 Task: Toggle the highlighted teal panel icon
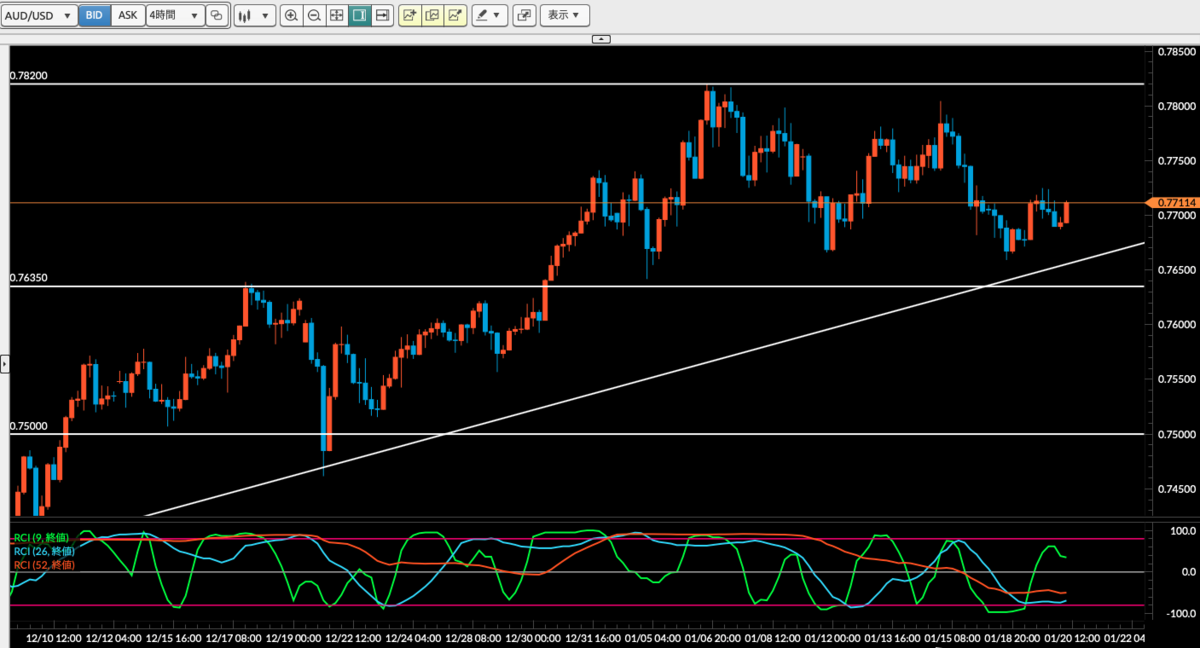(x=360, y=15)
